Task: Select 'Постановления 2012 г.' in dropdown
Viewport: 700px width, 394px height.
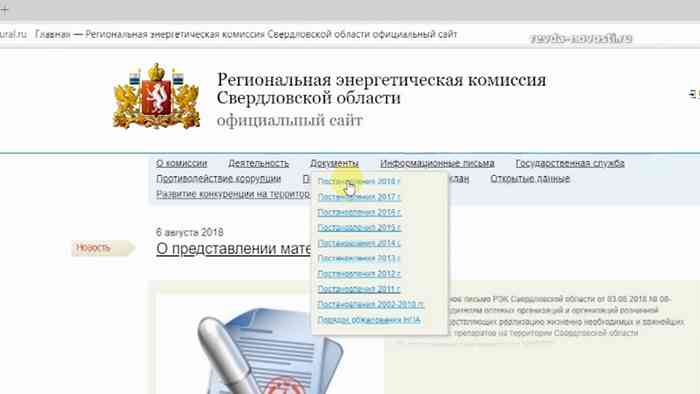Action: click(x=359, y=274)
